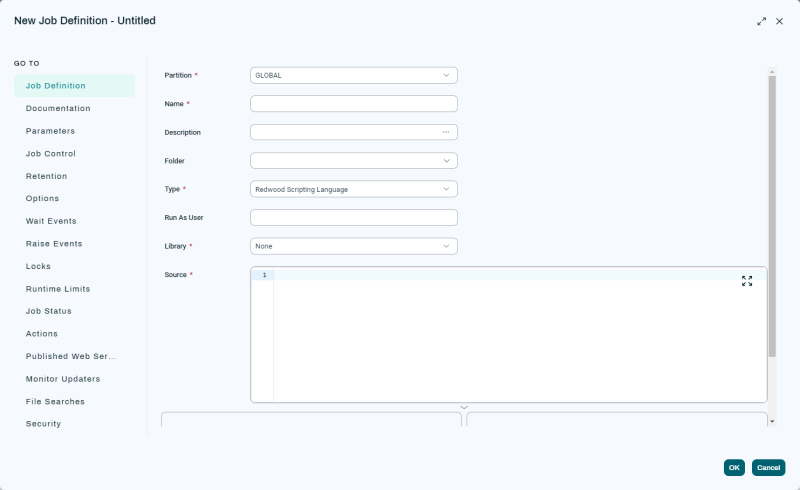This screenshot has width=800, height=490.
Task: Close the New Job Definition dialog
Action: click(x=779, y=21)
